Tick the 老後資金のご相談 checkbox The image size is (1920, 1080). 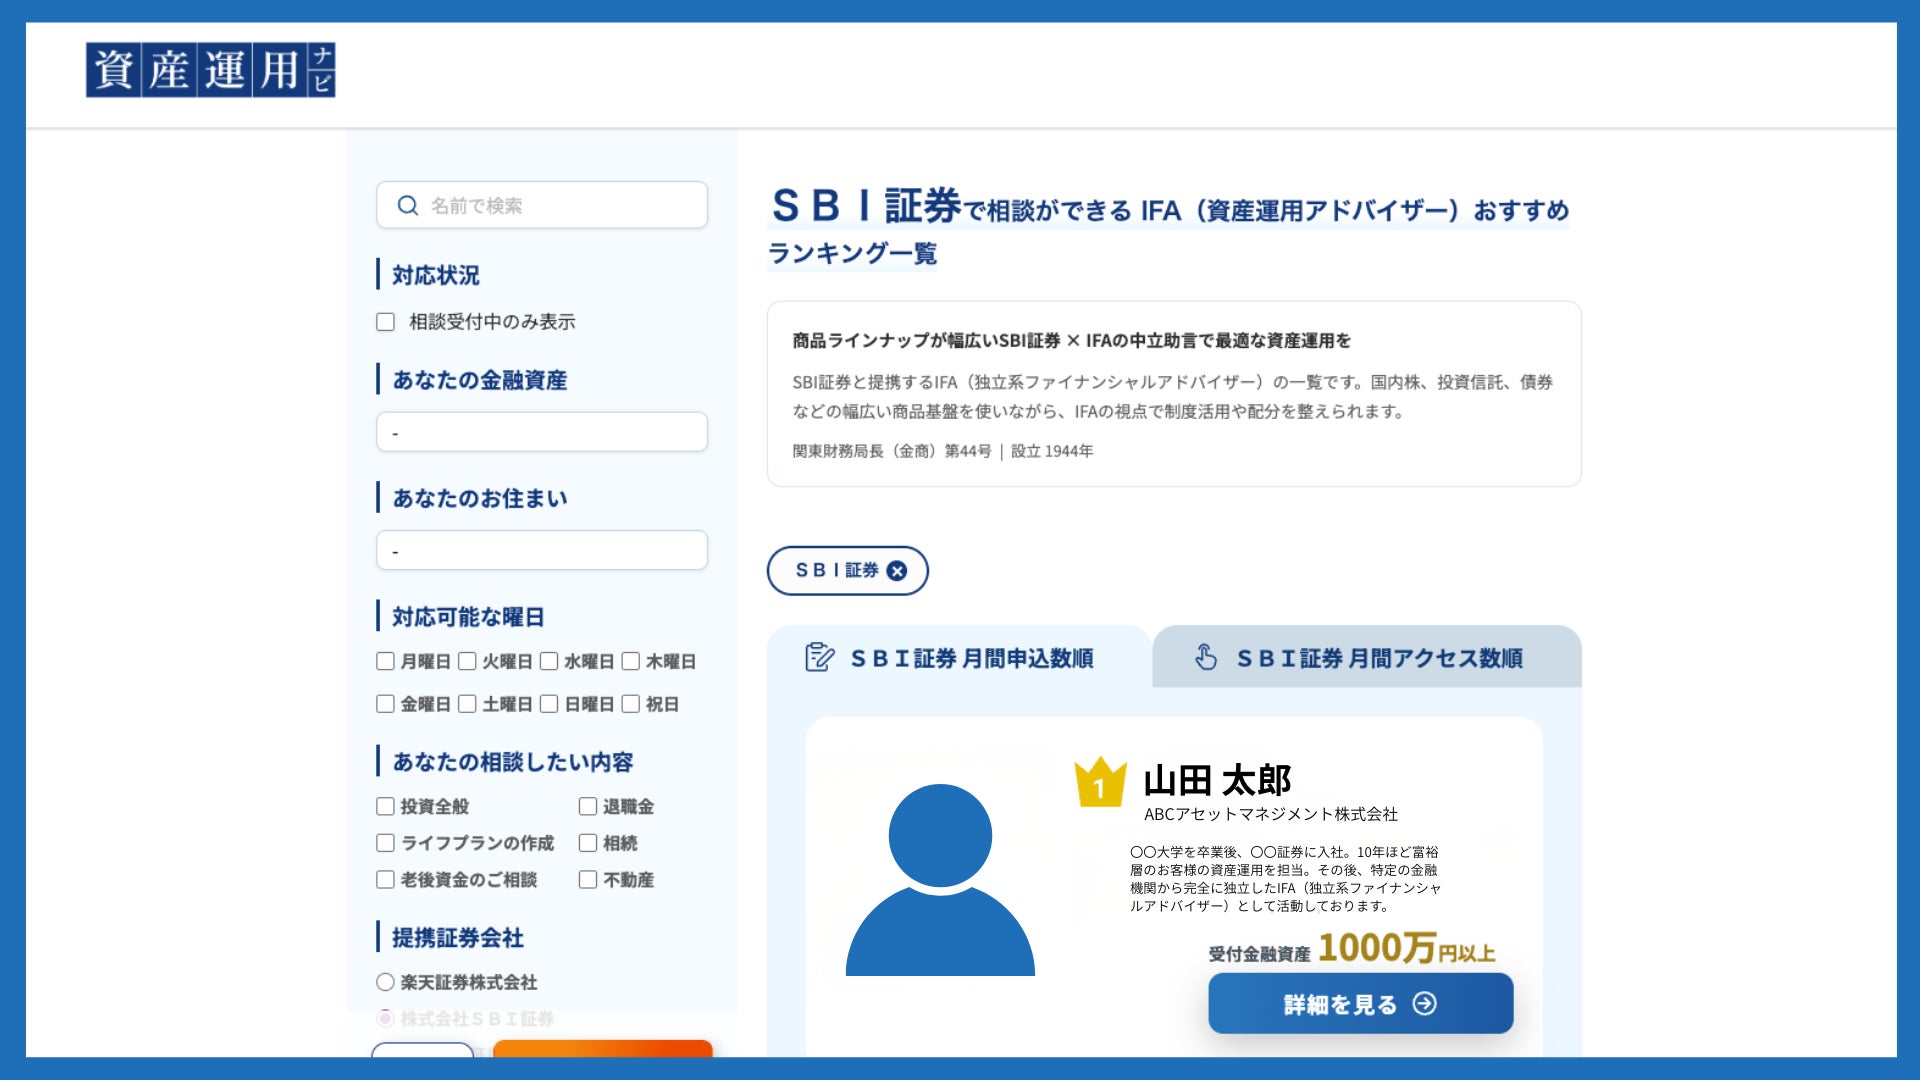pyautogui.click(x=385, y=880)
